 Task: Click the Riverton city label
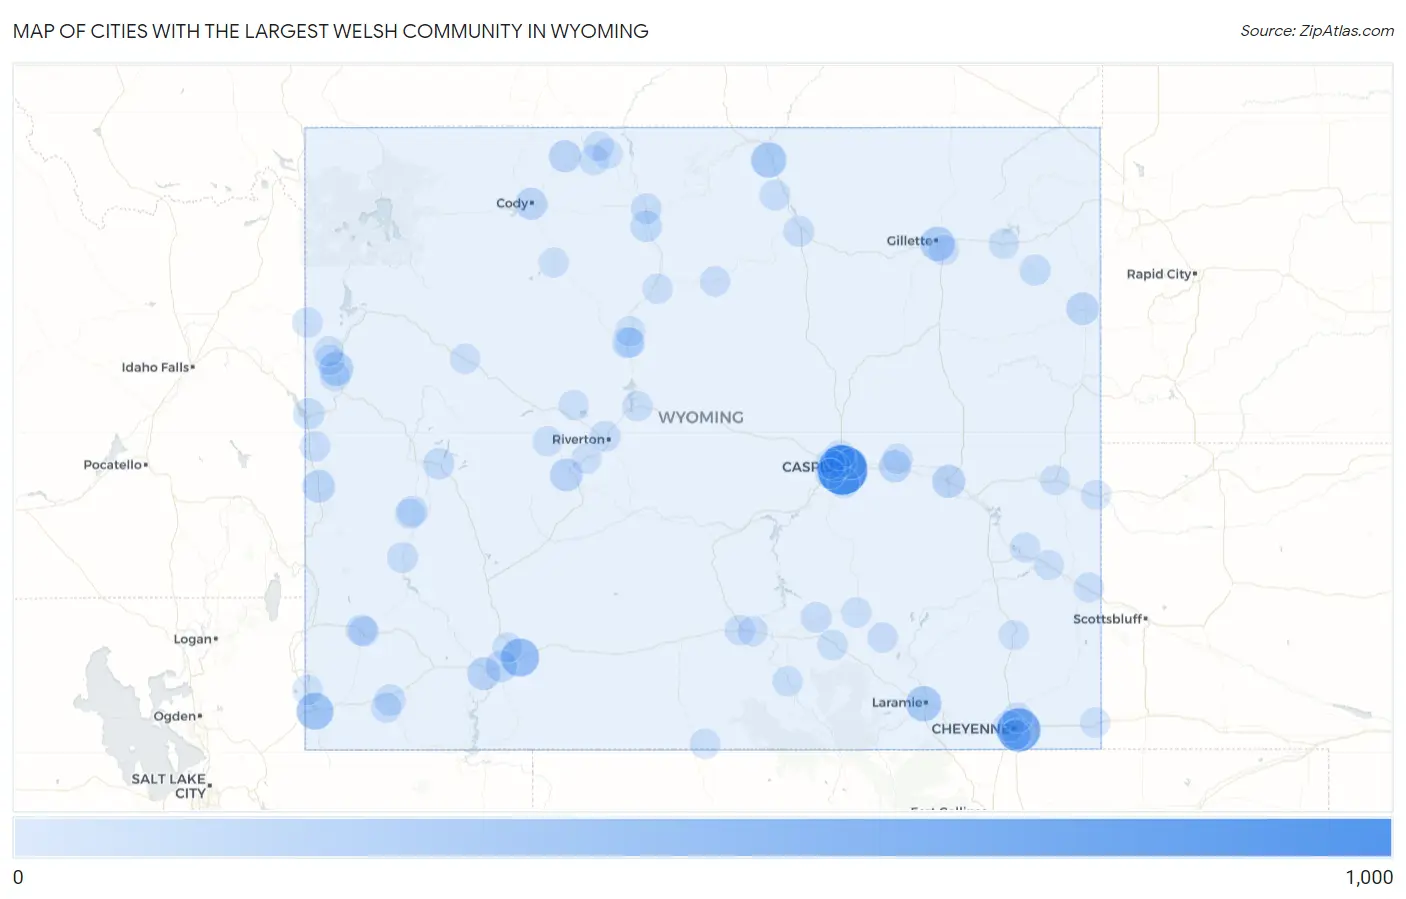[x=579, y=439]
